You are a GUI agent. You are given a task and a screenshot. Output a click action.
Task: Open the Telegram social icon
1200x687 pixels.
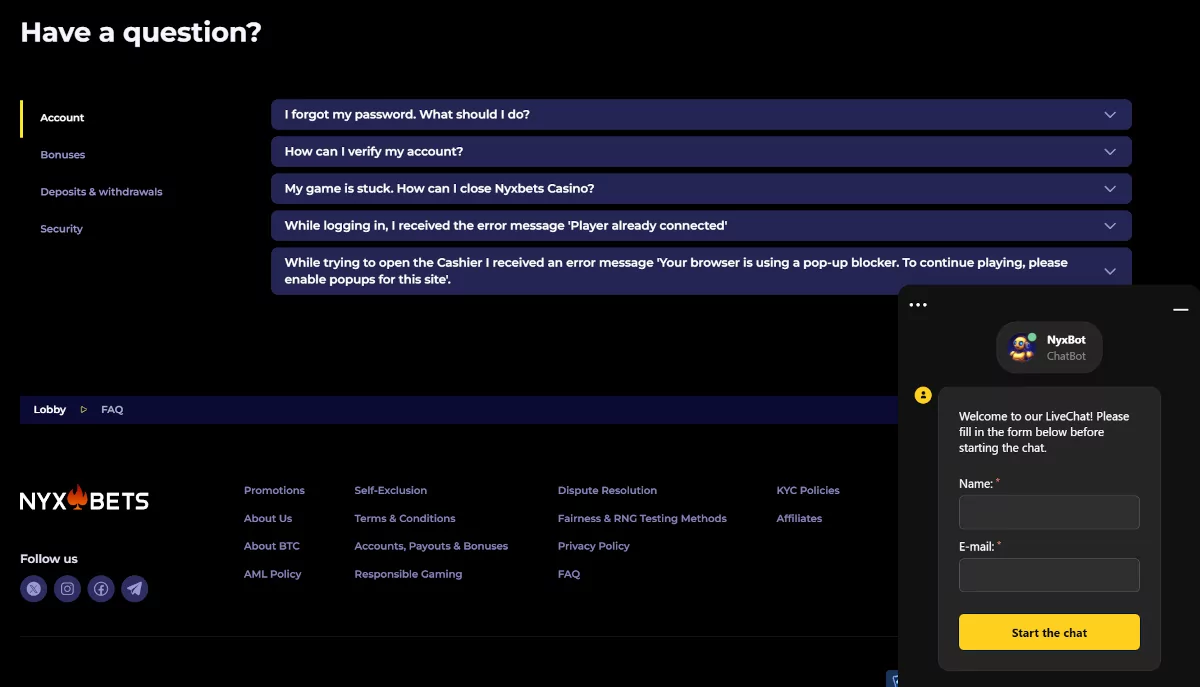[135, 589]
